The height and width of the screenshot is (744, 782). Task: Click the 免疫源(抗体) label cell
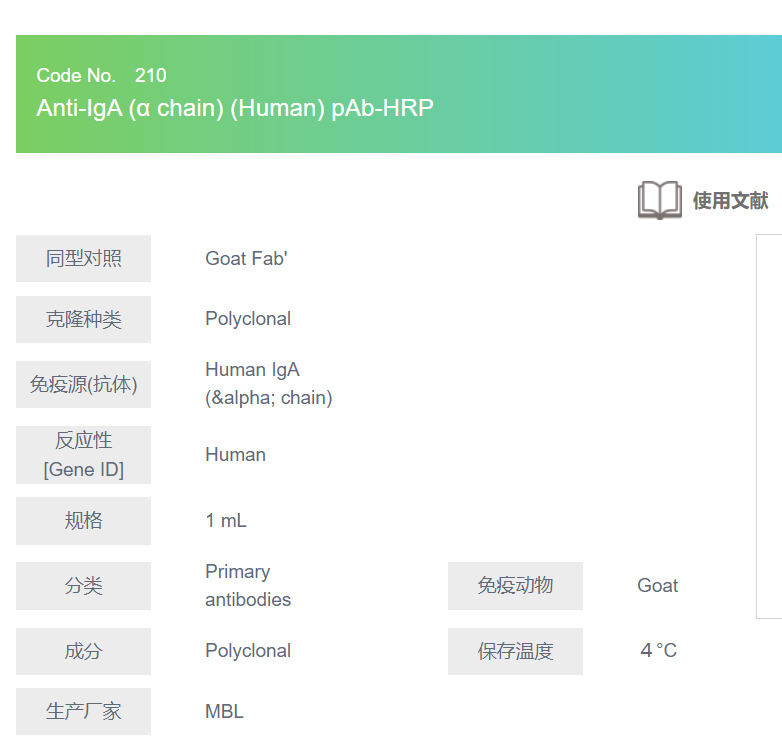click(x=84, y=384)
